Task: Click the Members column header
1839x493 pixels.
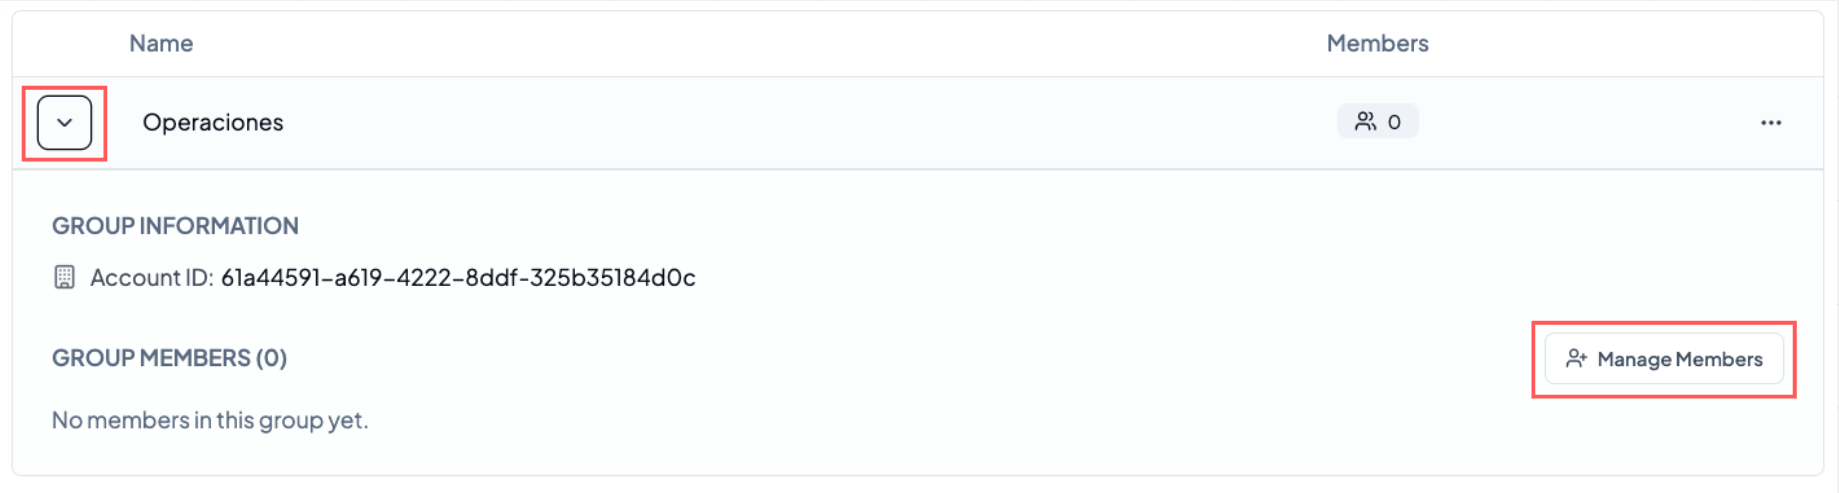Action: (1377, 43)
